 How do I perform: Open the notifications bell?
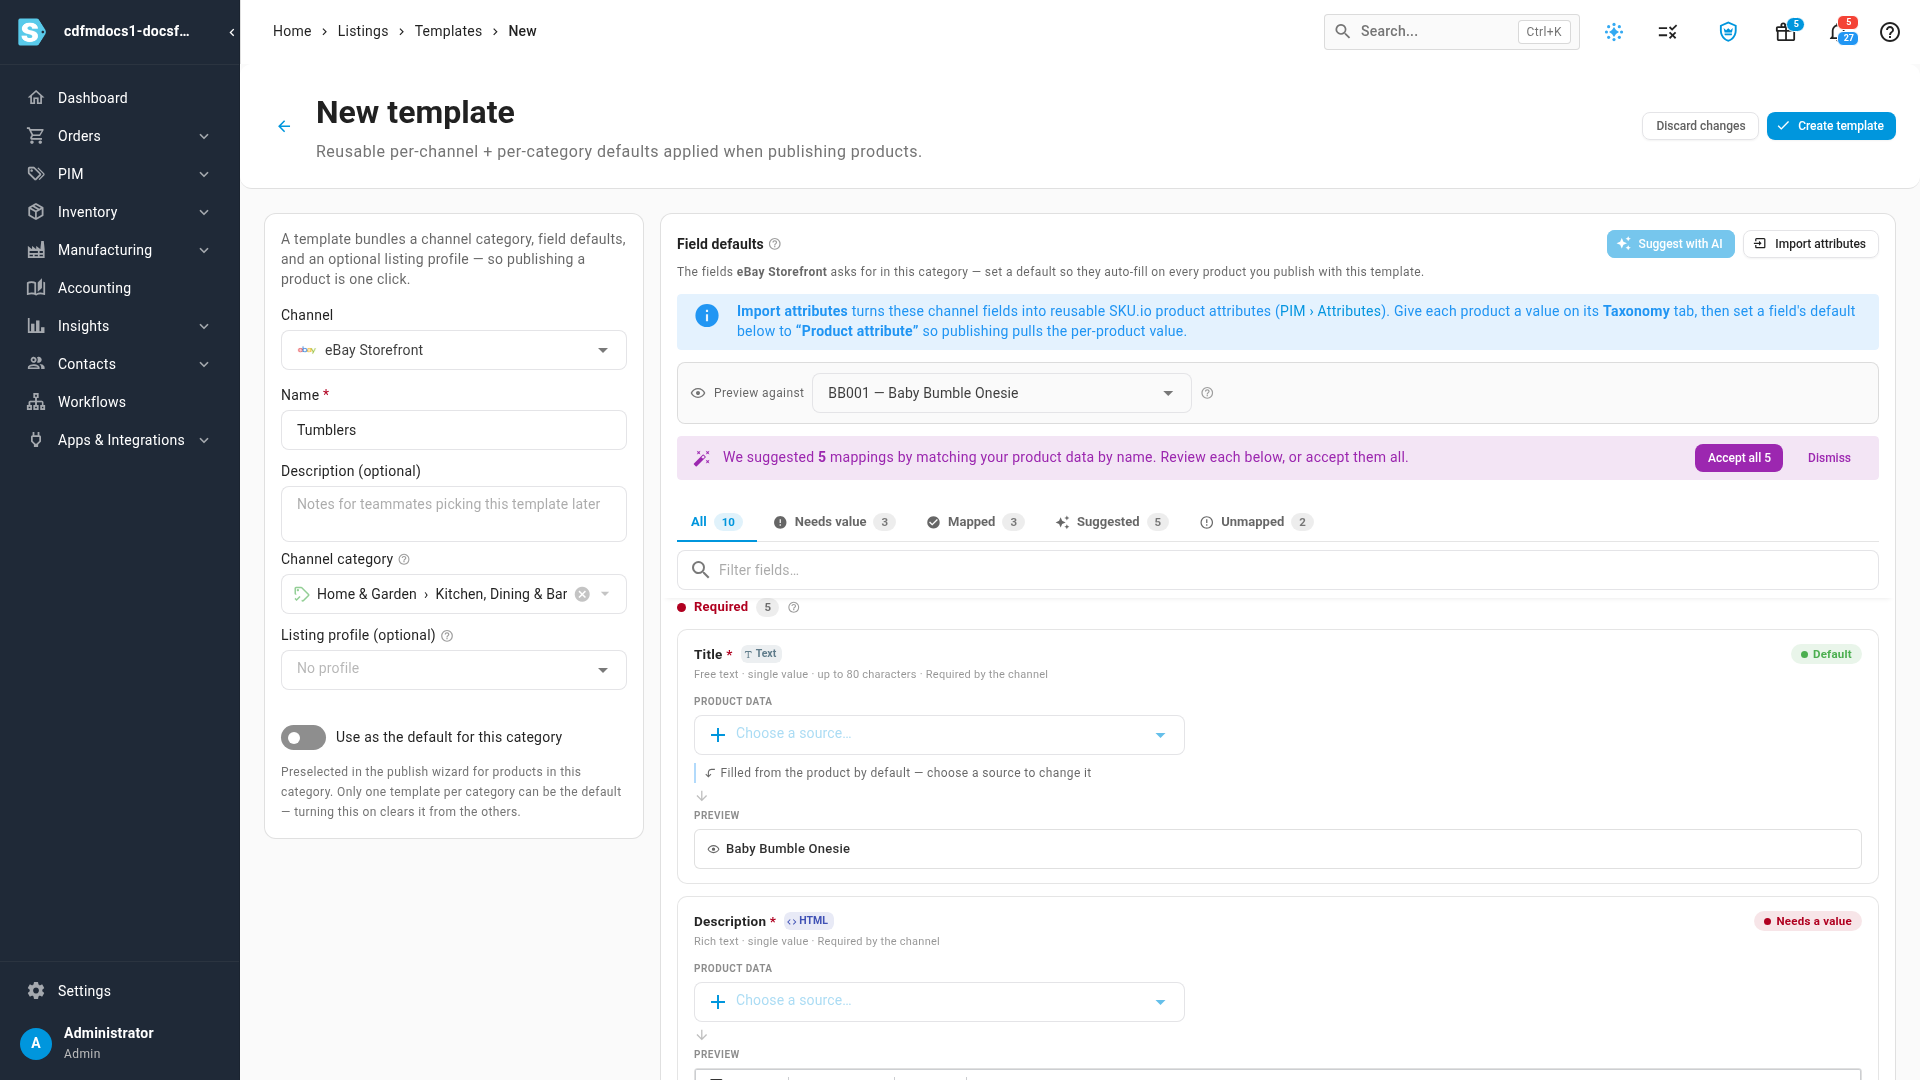click(x=1838, y=32)
